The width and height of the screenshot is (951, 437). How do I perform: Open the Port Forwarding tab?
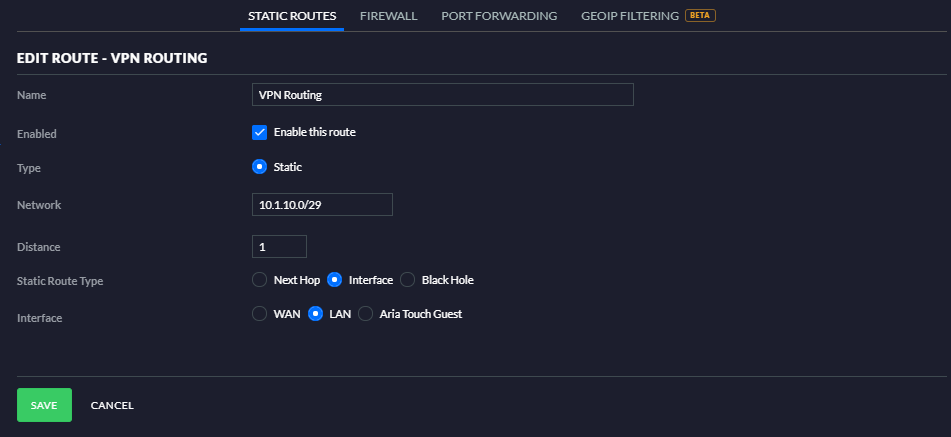(x=499, y=16)
